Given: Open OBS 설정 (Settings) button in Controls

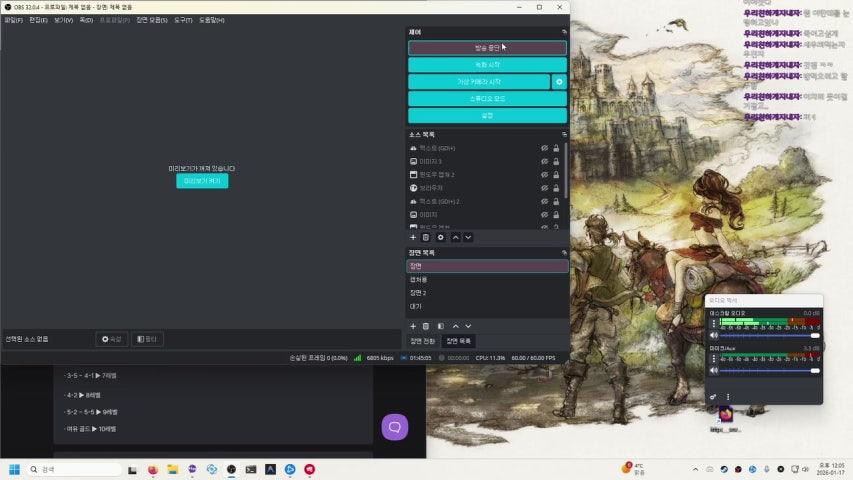Looking at the screenshot, I should coord(487,115).
